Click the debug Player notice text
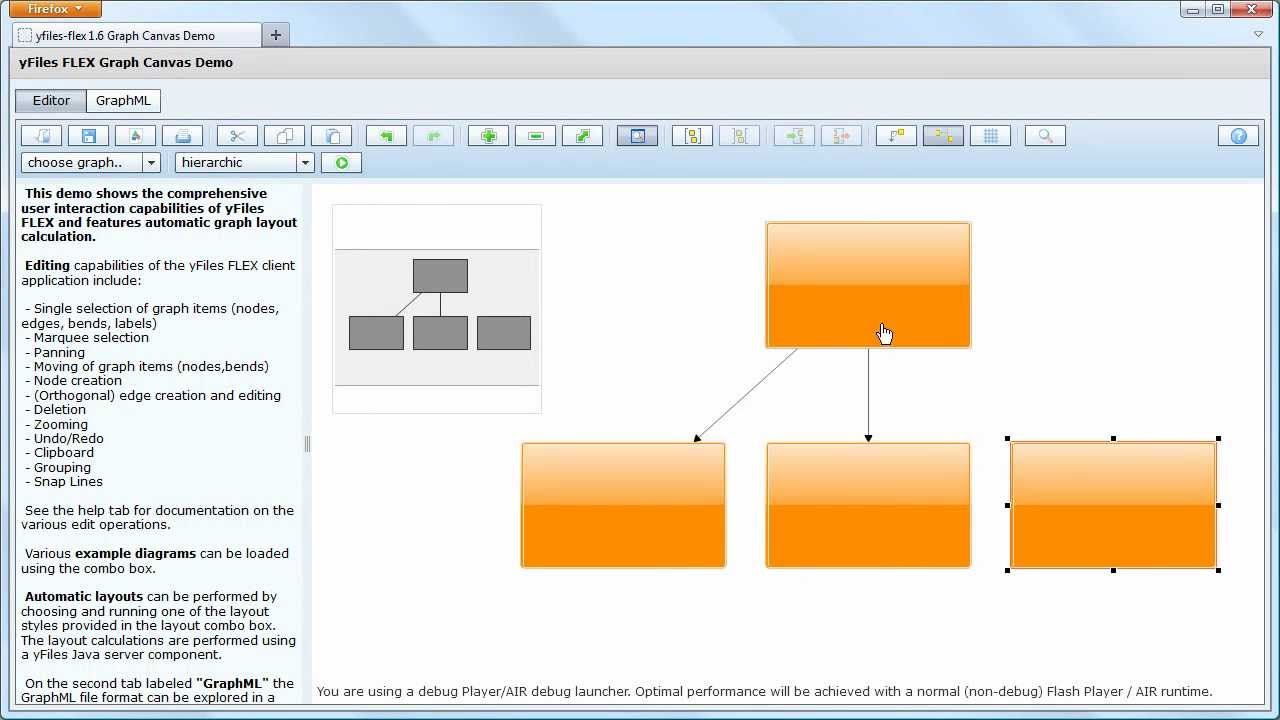The height and width of the screenshot is (720, 1280). tap(764, 691)
